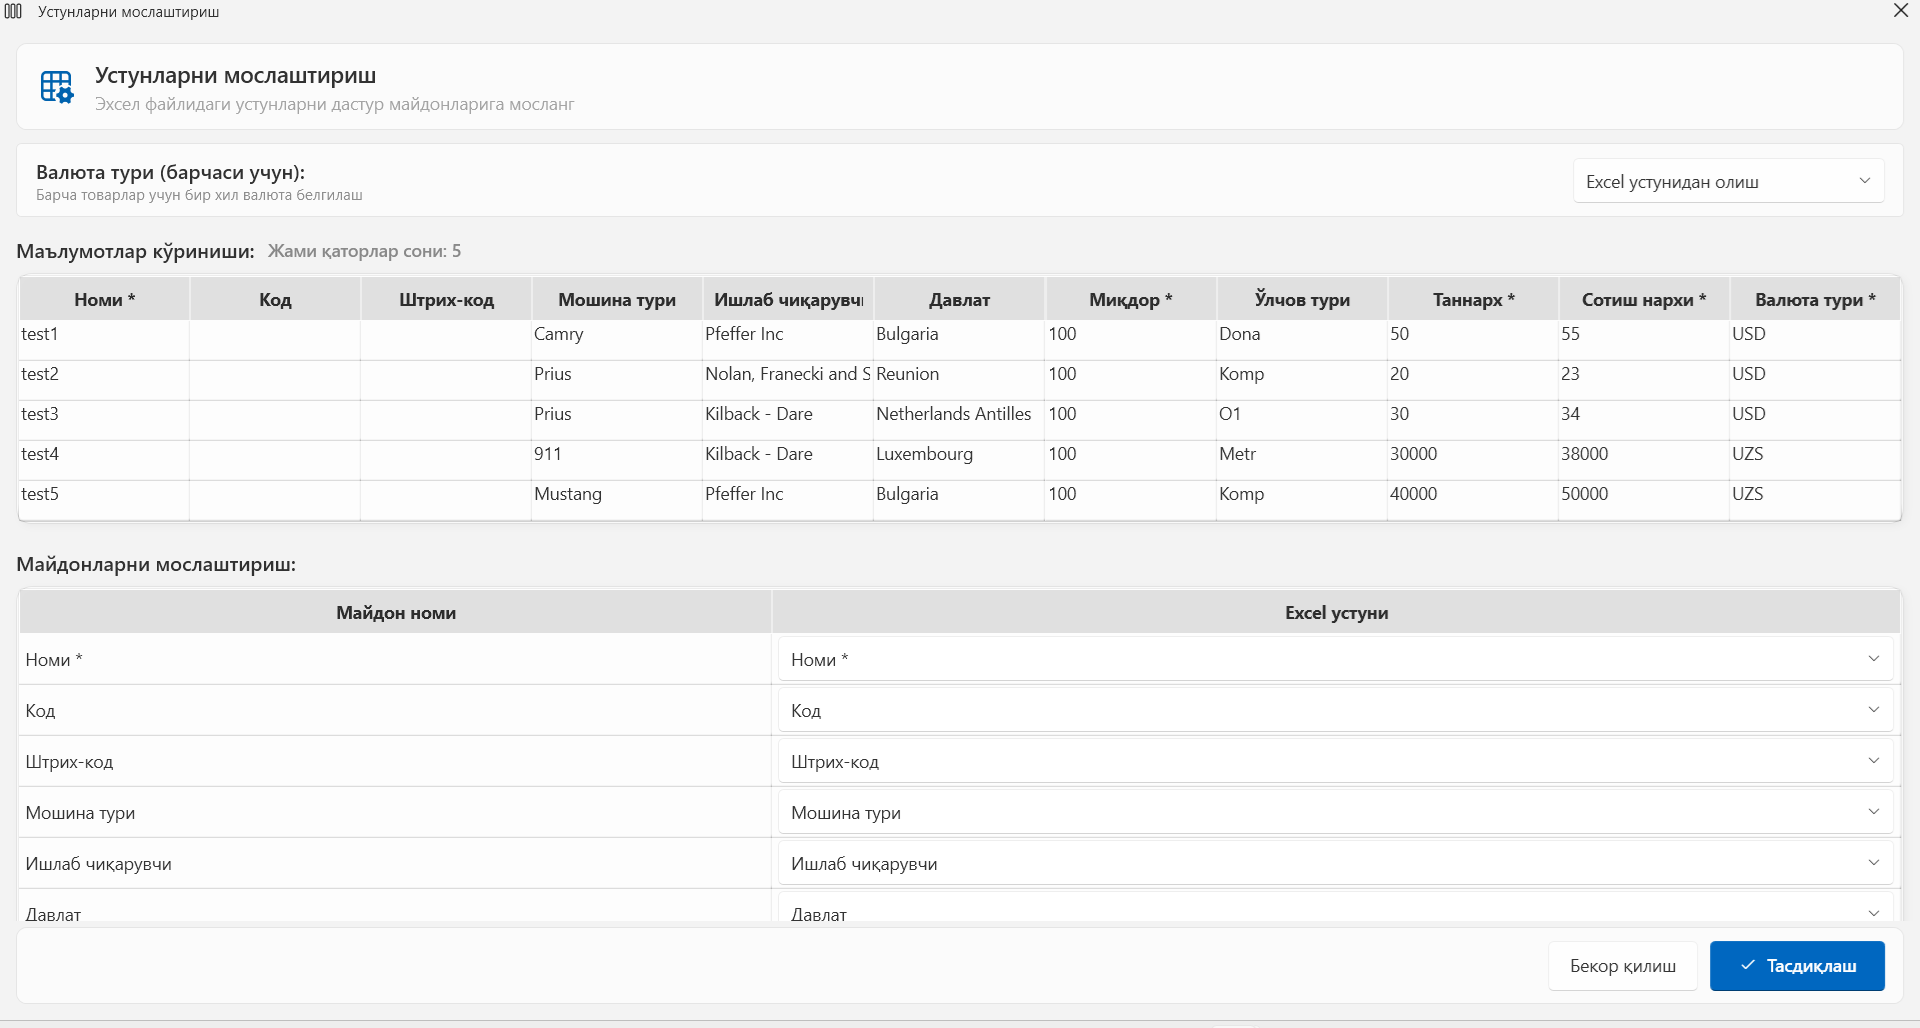Click the 'Мошина тури' field name row
Screen dimensions: 1920x1028
tap(396, 812)
